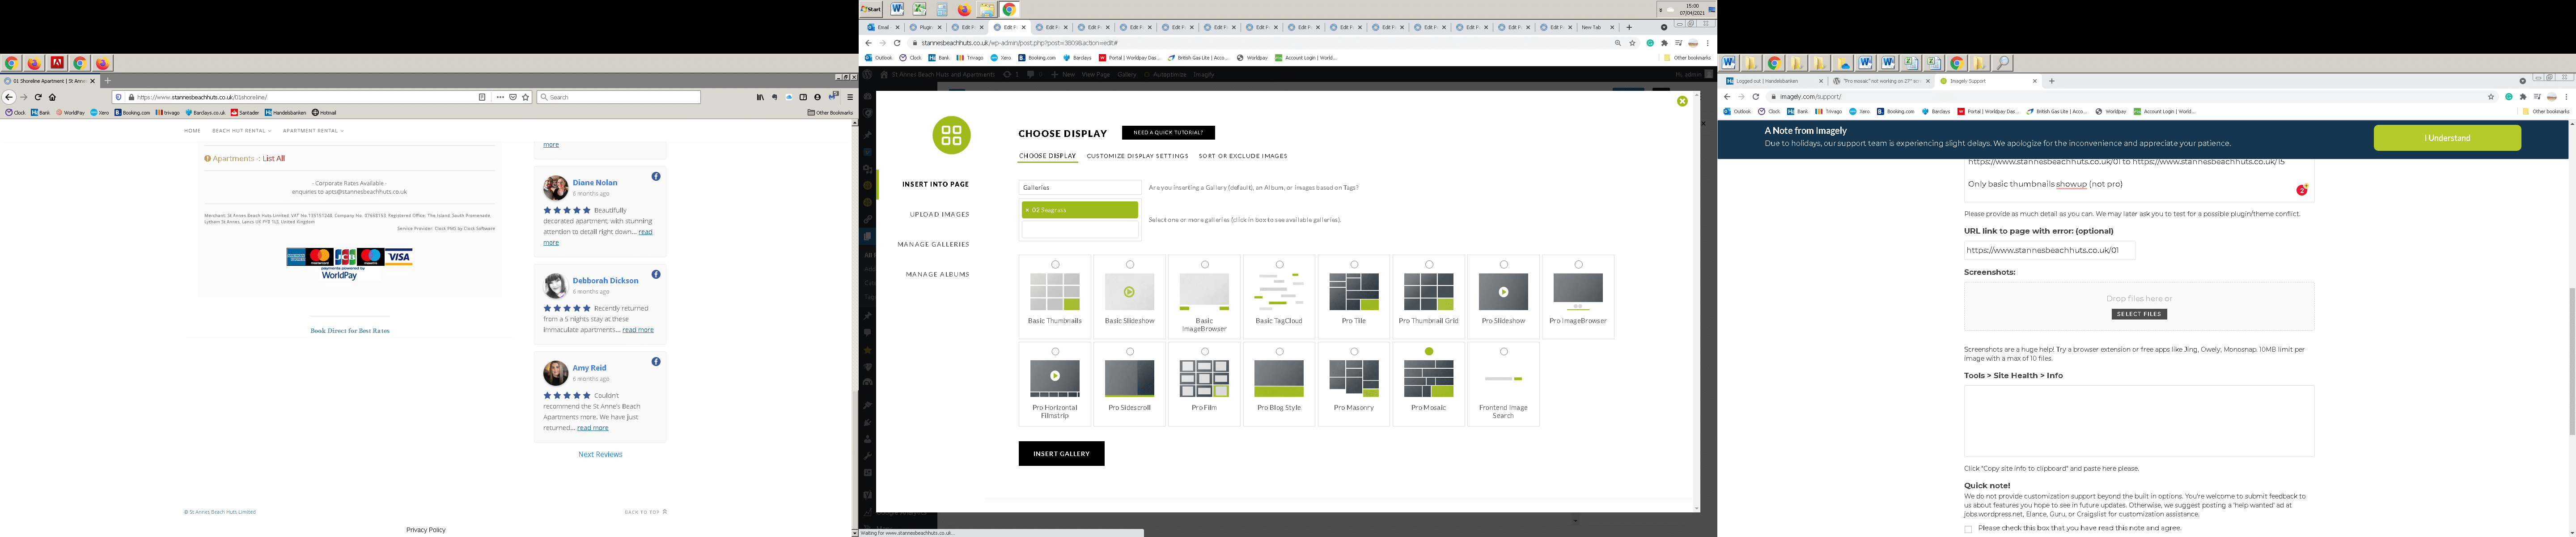Image resolution: width=2576 pixels, height=537 pixels.
Task: Select the Pro Tile display radio button
Action: [1354, 264]
